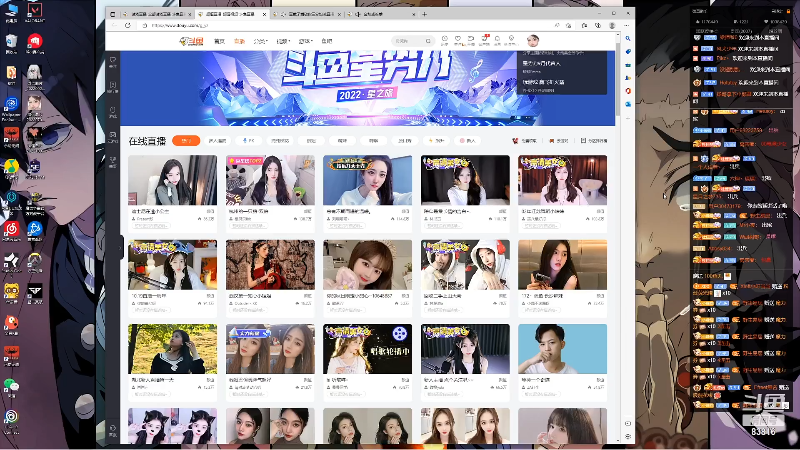Viewport: 800px width, 450px height.
Task: Open the NetEase Cloud Music desktop shortcut
Action: point(11,231)
